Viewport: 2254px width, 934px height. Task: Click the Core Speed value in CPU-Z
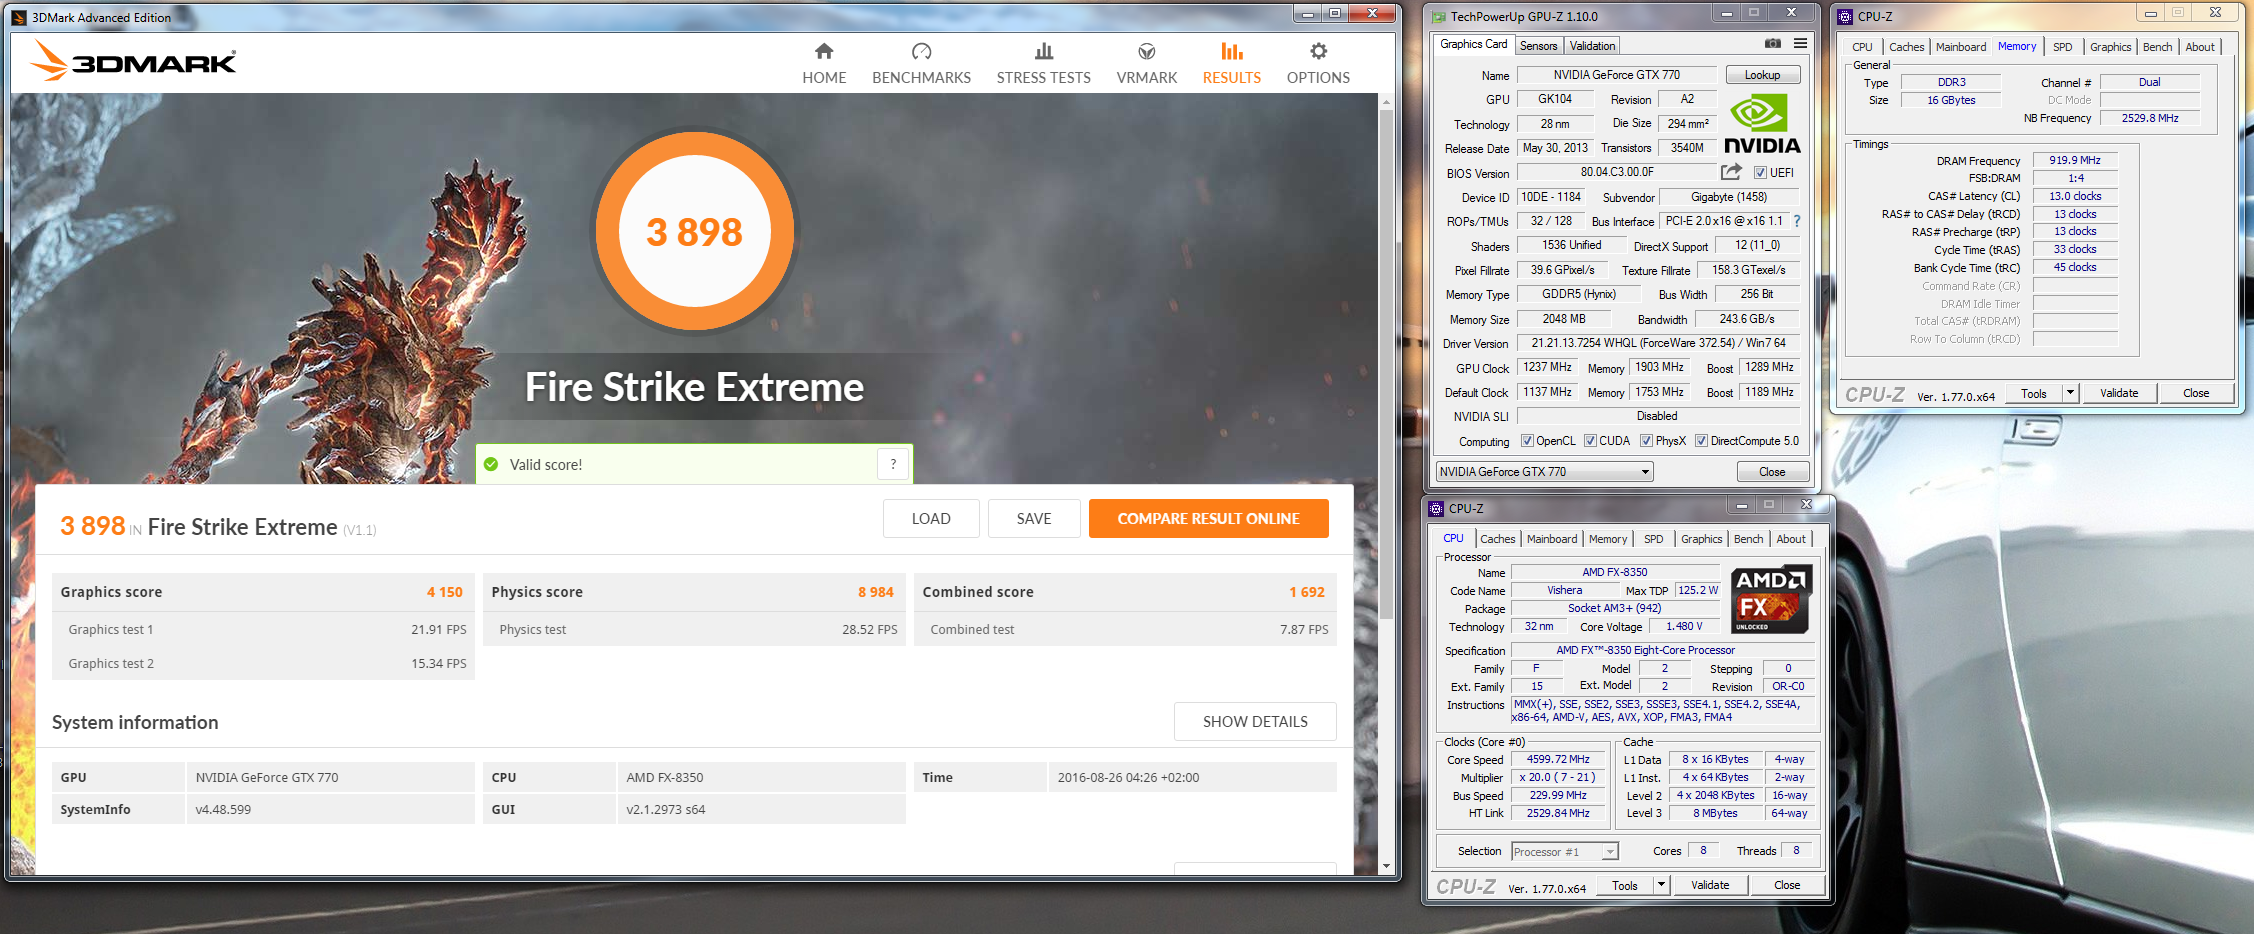[x=1558, y=760]
